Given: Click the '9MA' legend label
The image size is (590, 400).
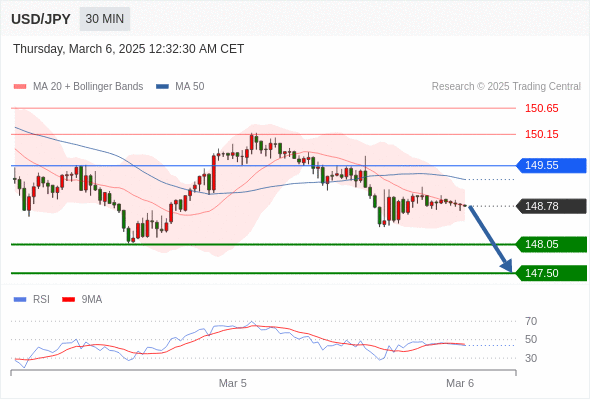Looking at the screenshot, I should click(x=92, y=300).
